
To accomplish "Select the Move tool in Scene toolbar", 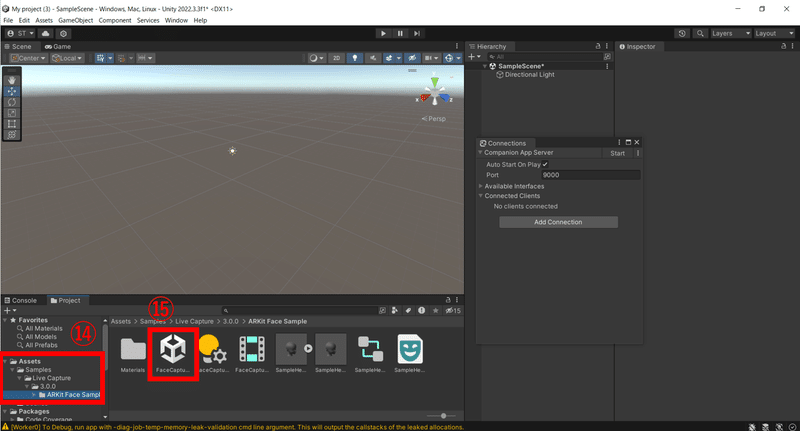I will click(x=12, y=91).
